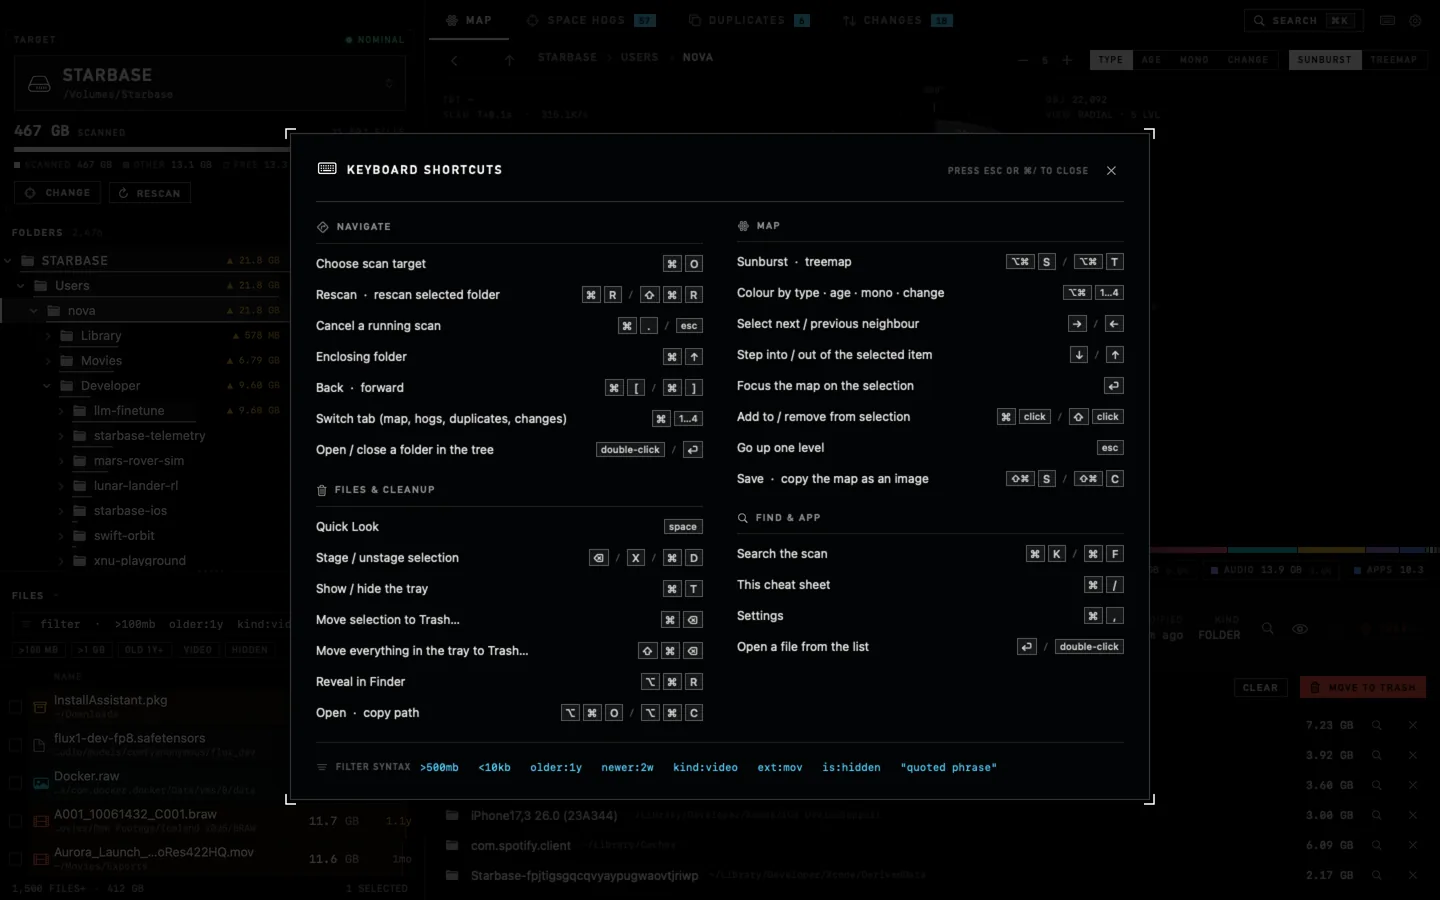Click the up arrow for enclosing folder
Viewport: 1440px width, 900px height.
(x=509, y=61)
